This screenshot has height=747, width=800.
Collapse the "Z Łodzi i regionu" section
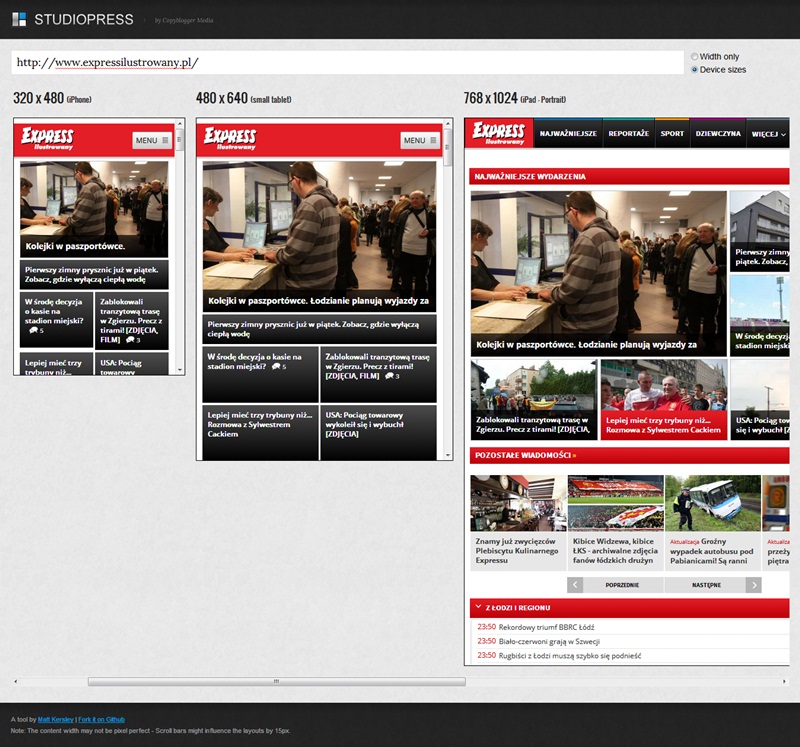tap(477, 607)
